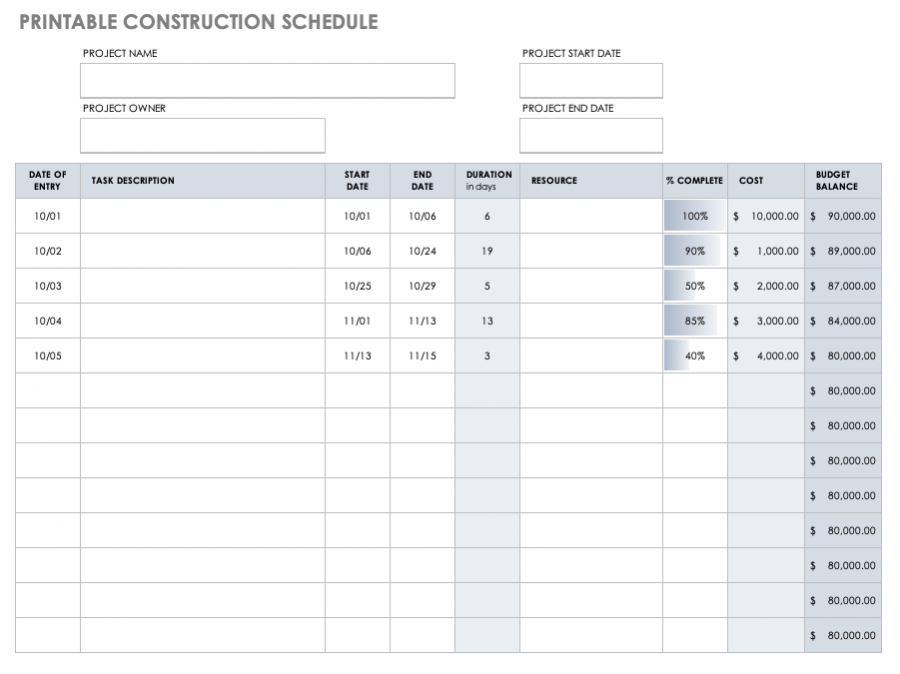
Task: Select the 40% complete progress cell
Action: click(695, 356)
